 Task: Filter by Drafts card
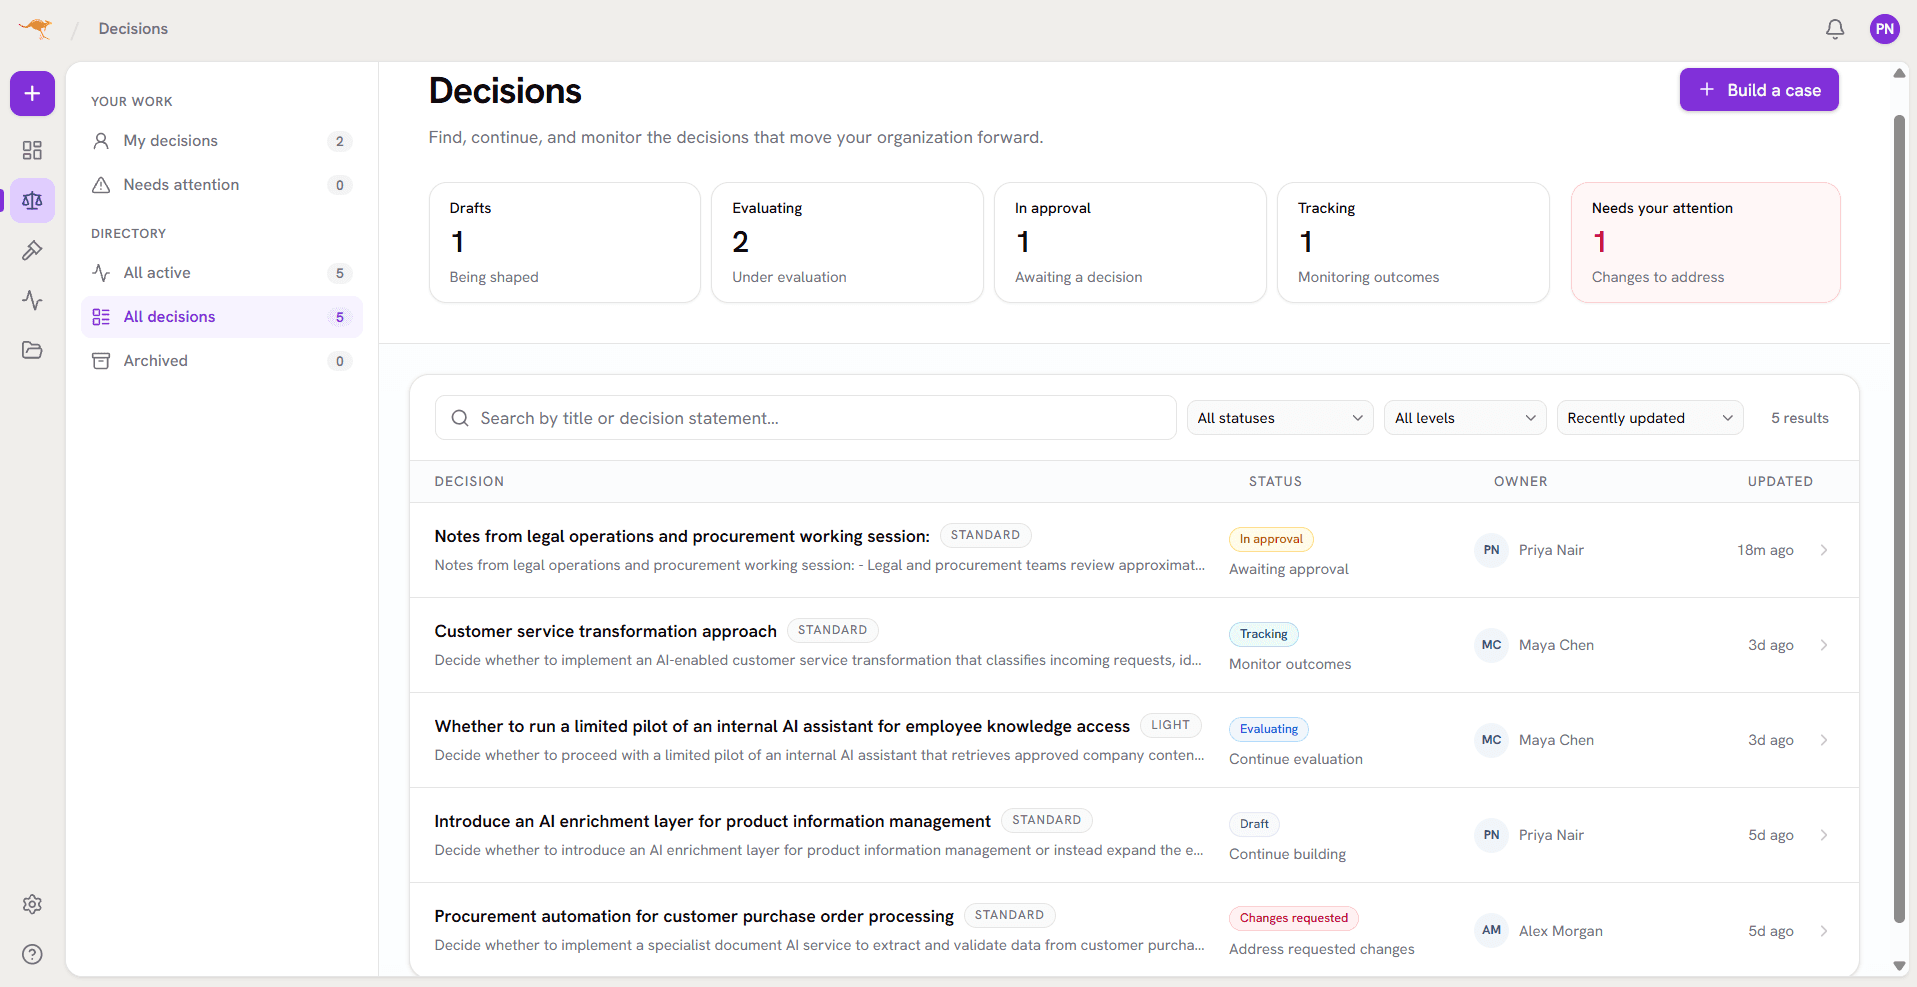pos(565,242)
